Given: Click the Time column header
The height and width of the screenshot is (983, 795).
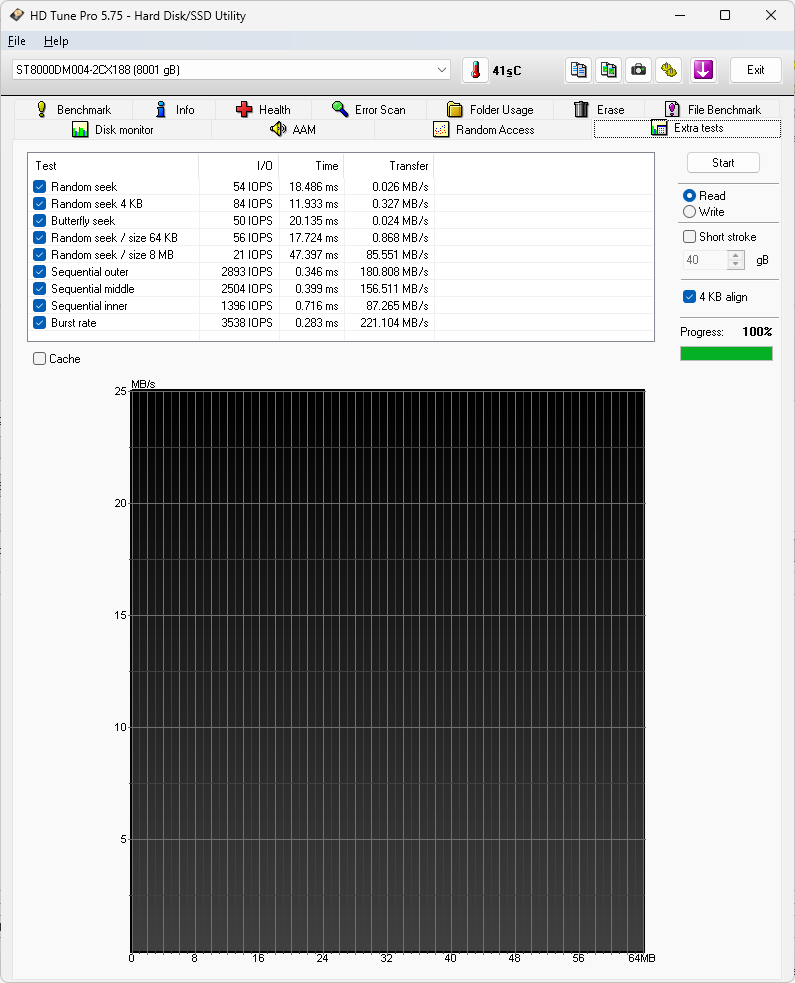Looking at the screenshot, I should pos(311,166).
